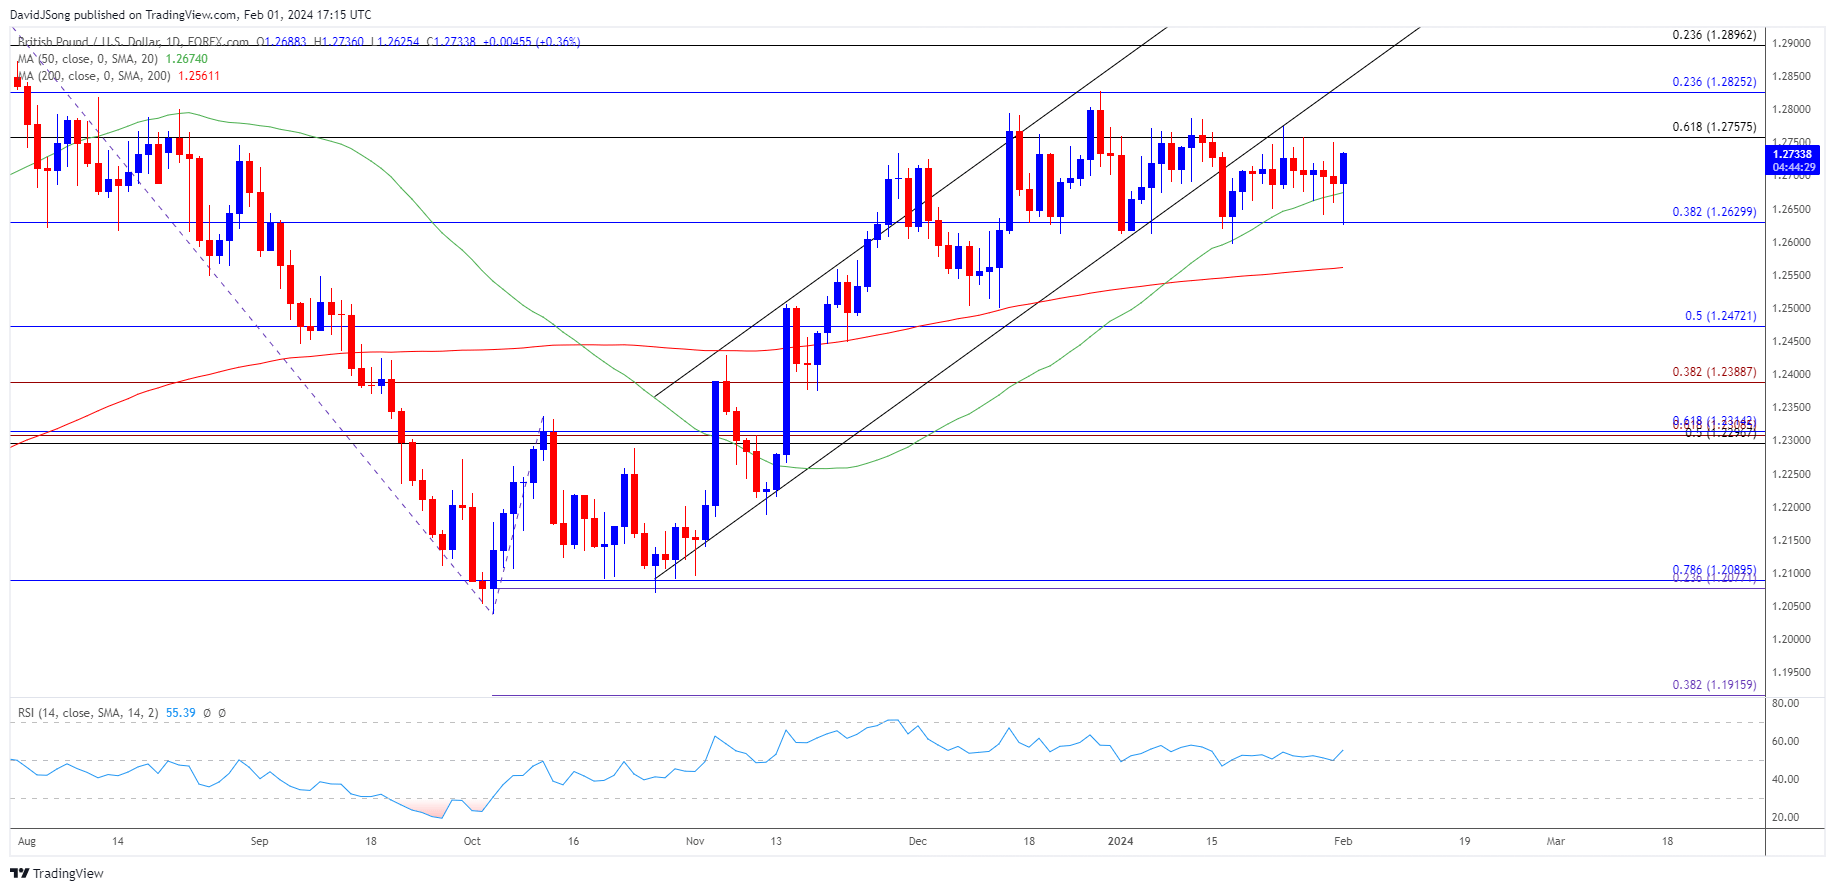The width and height of the screenshot is (1835, 891).
Task: Click the TradingView logo at bottom left
Action: point(57,873)
